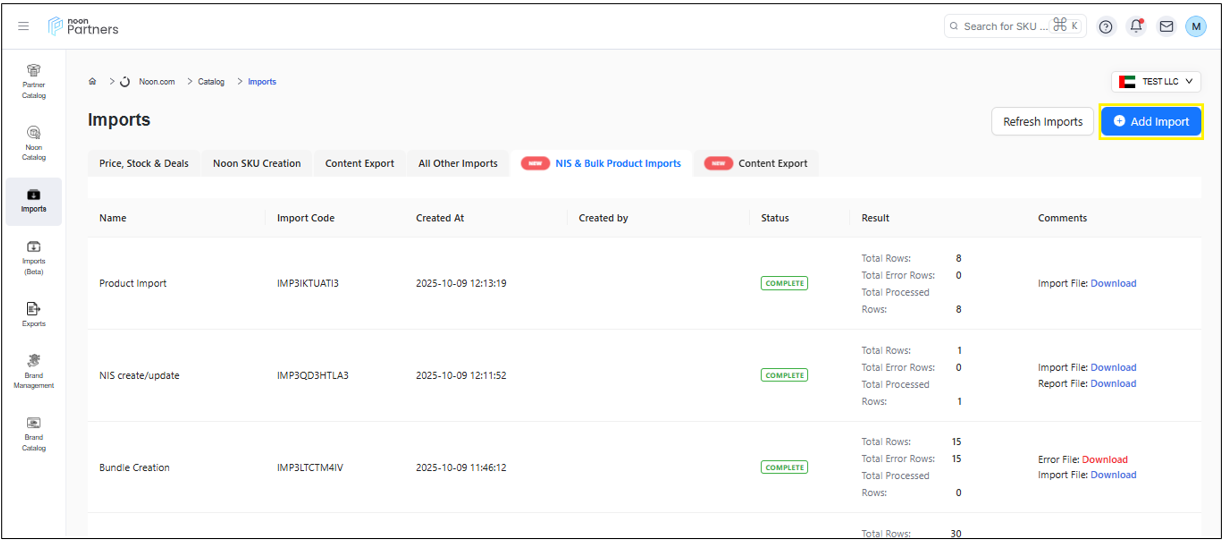Click the Search for SKU field
1225x543 pixels.
click(1005, 27)
